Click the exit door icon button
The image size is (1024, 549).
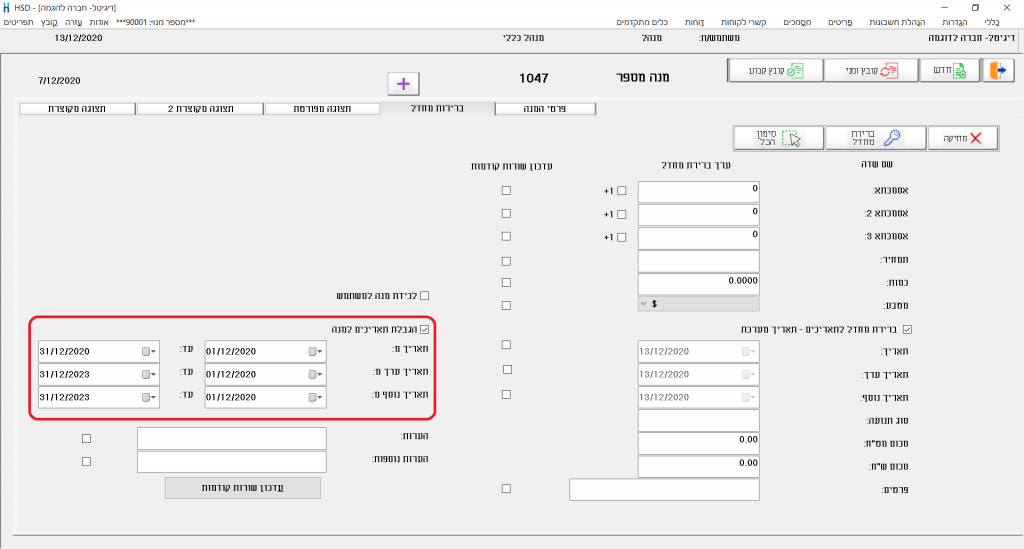[x=999, y=71]
